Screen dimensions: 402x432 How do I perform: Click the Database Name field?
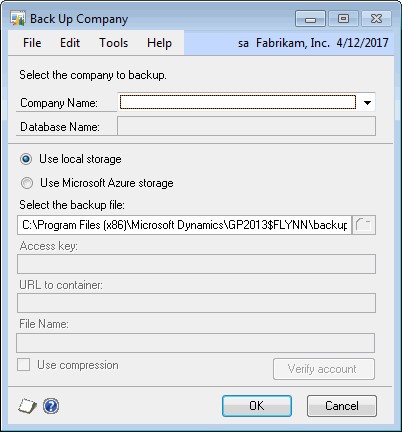246,126
